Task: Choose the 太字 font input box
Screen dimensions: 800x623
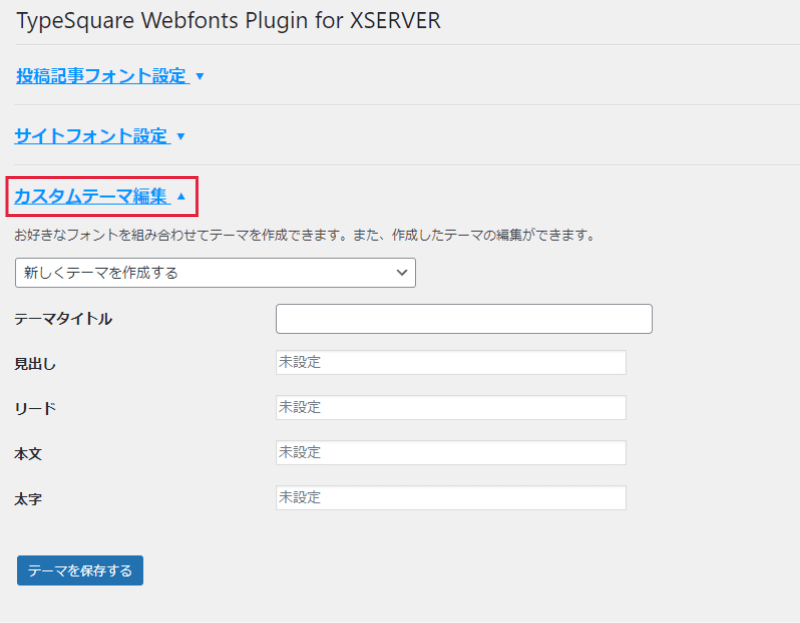Action: (450, 498)
